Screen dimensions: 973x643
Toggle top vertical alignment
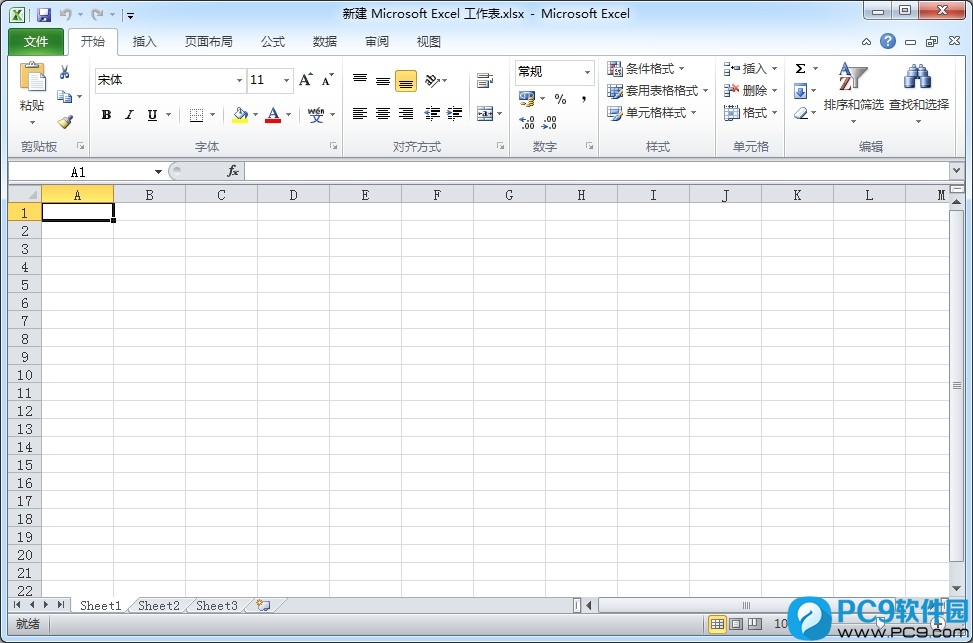pyautogui.click(x=360, y=81)
